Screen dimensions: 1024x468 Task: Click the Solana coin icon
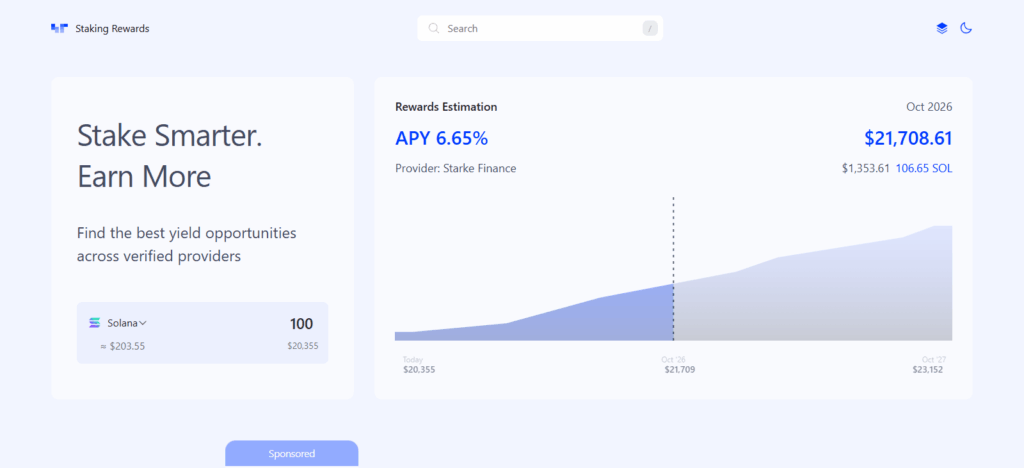(95, 323)
